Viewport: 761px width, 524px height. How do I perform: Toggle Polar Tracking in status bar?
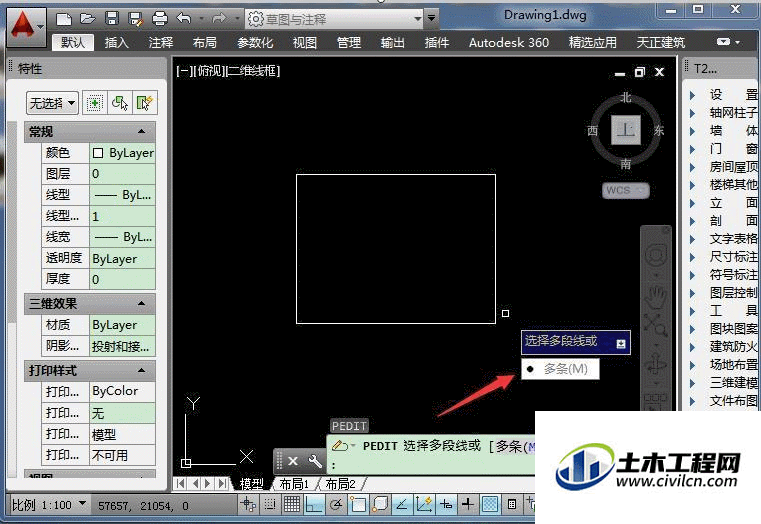point(335,505)
